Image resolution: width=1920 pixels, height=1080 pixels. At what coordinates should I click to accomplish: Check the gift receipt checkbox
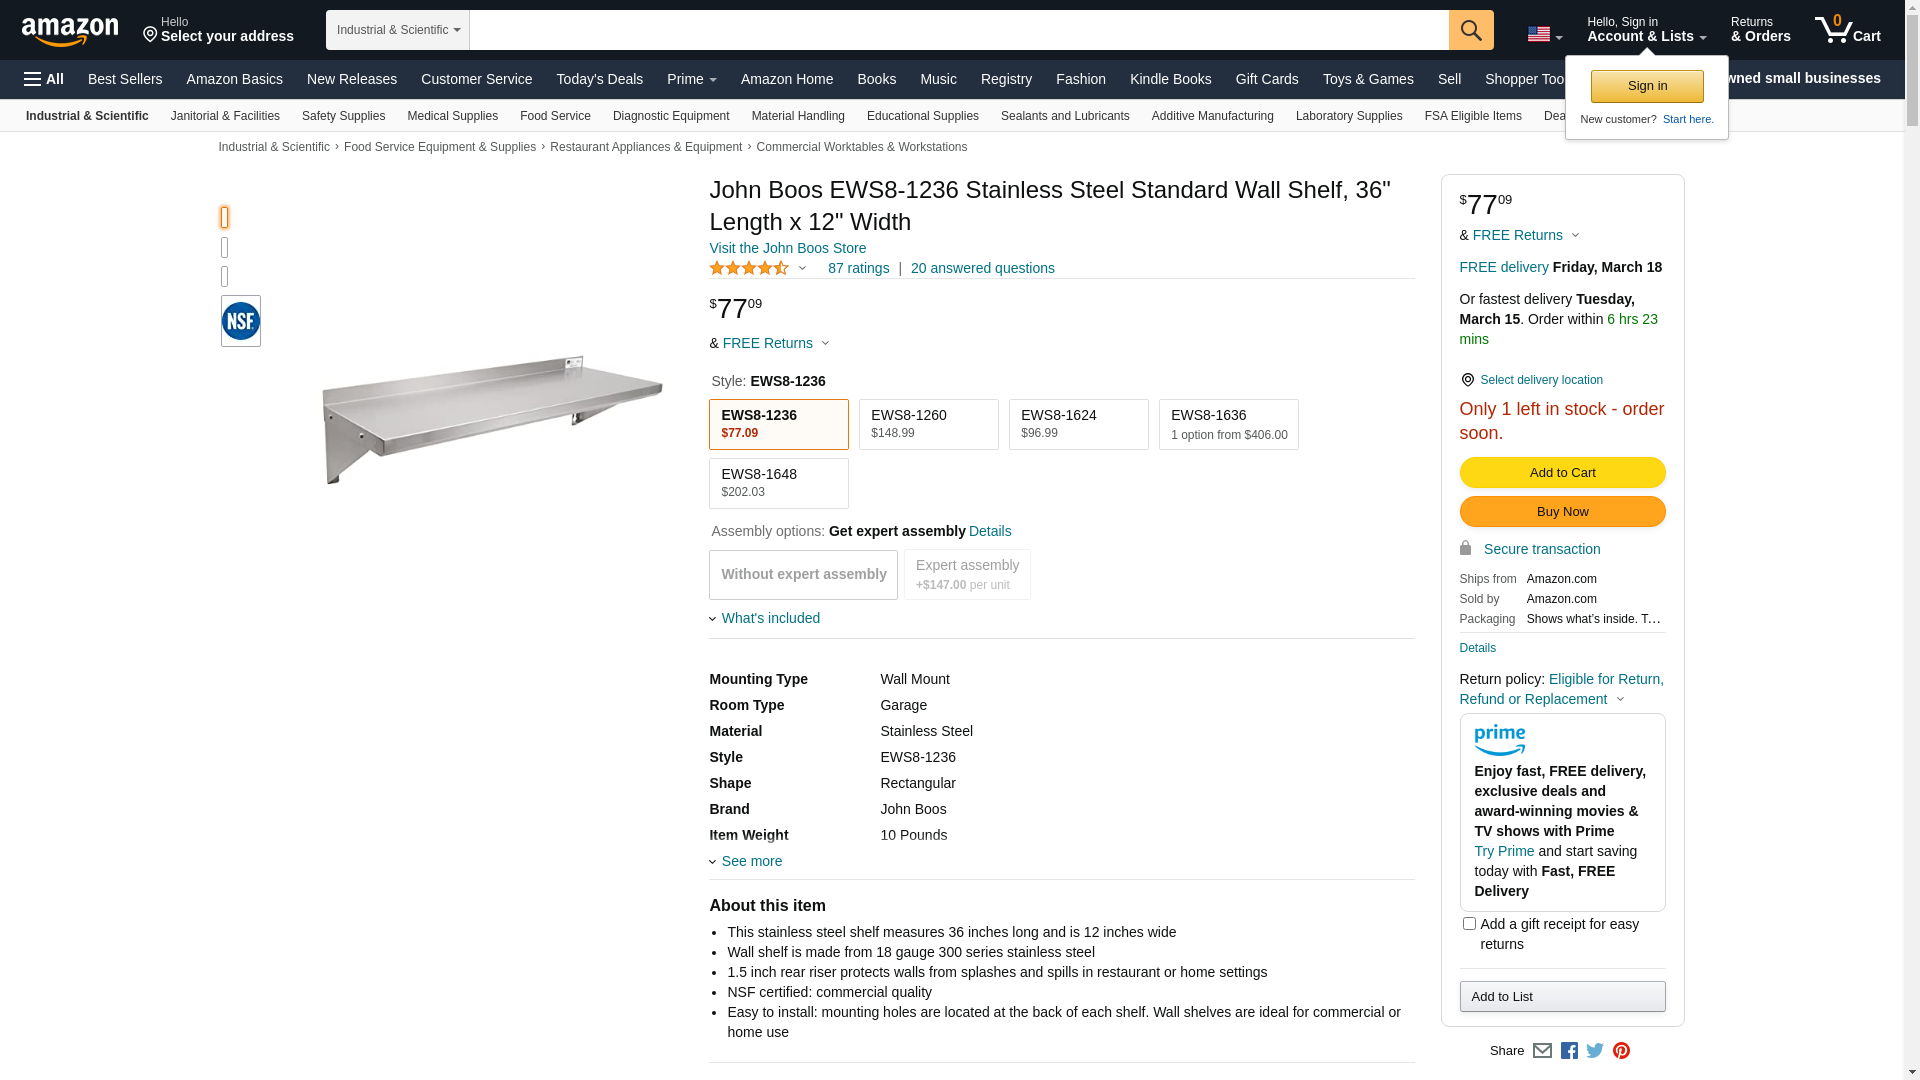coord(1469,924)
